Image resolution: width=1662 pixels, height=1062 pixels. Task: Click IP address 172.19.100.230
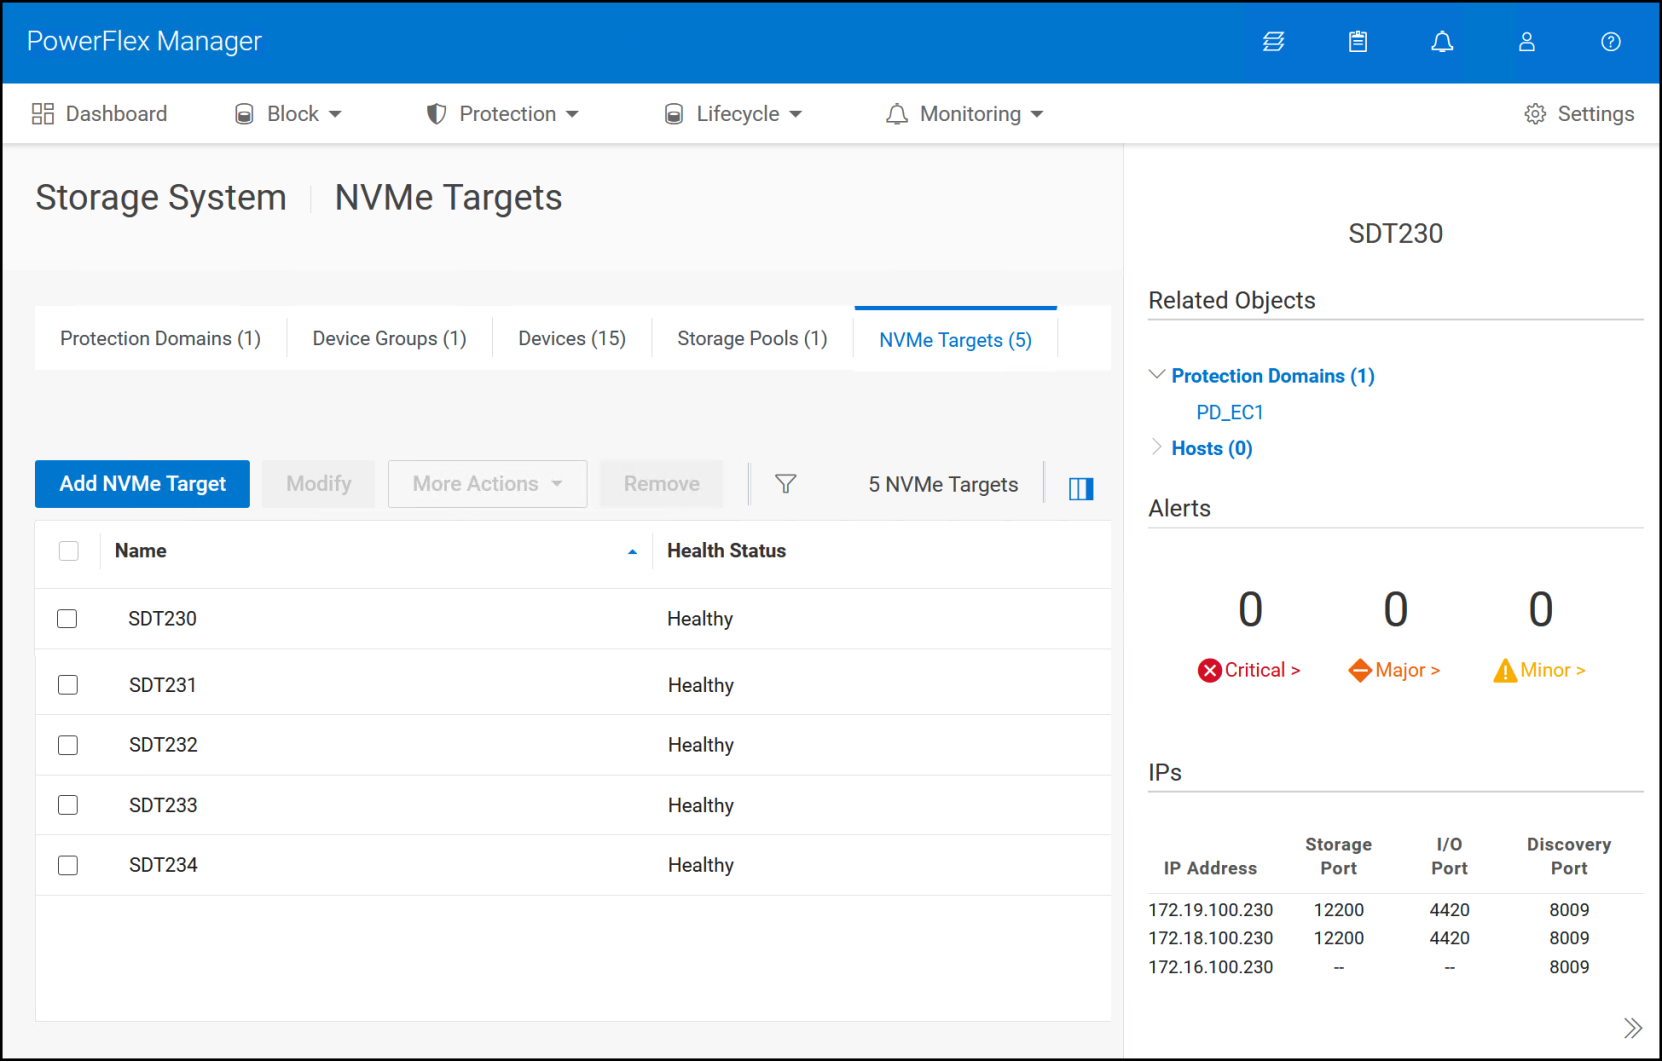[x=1211, y=910]
